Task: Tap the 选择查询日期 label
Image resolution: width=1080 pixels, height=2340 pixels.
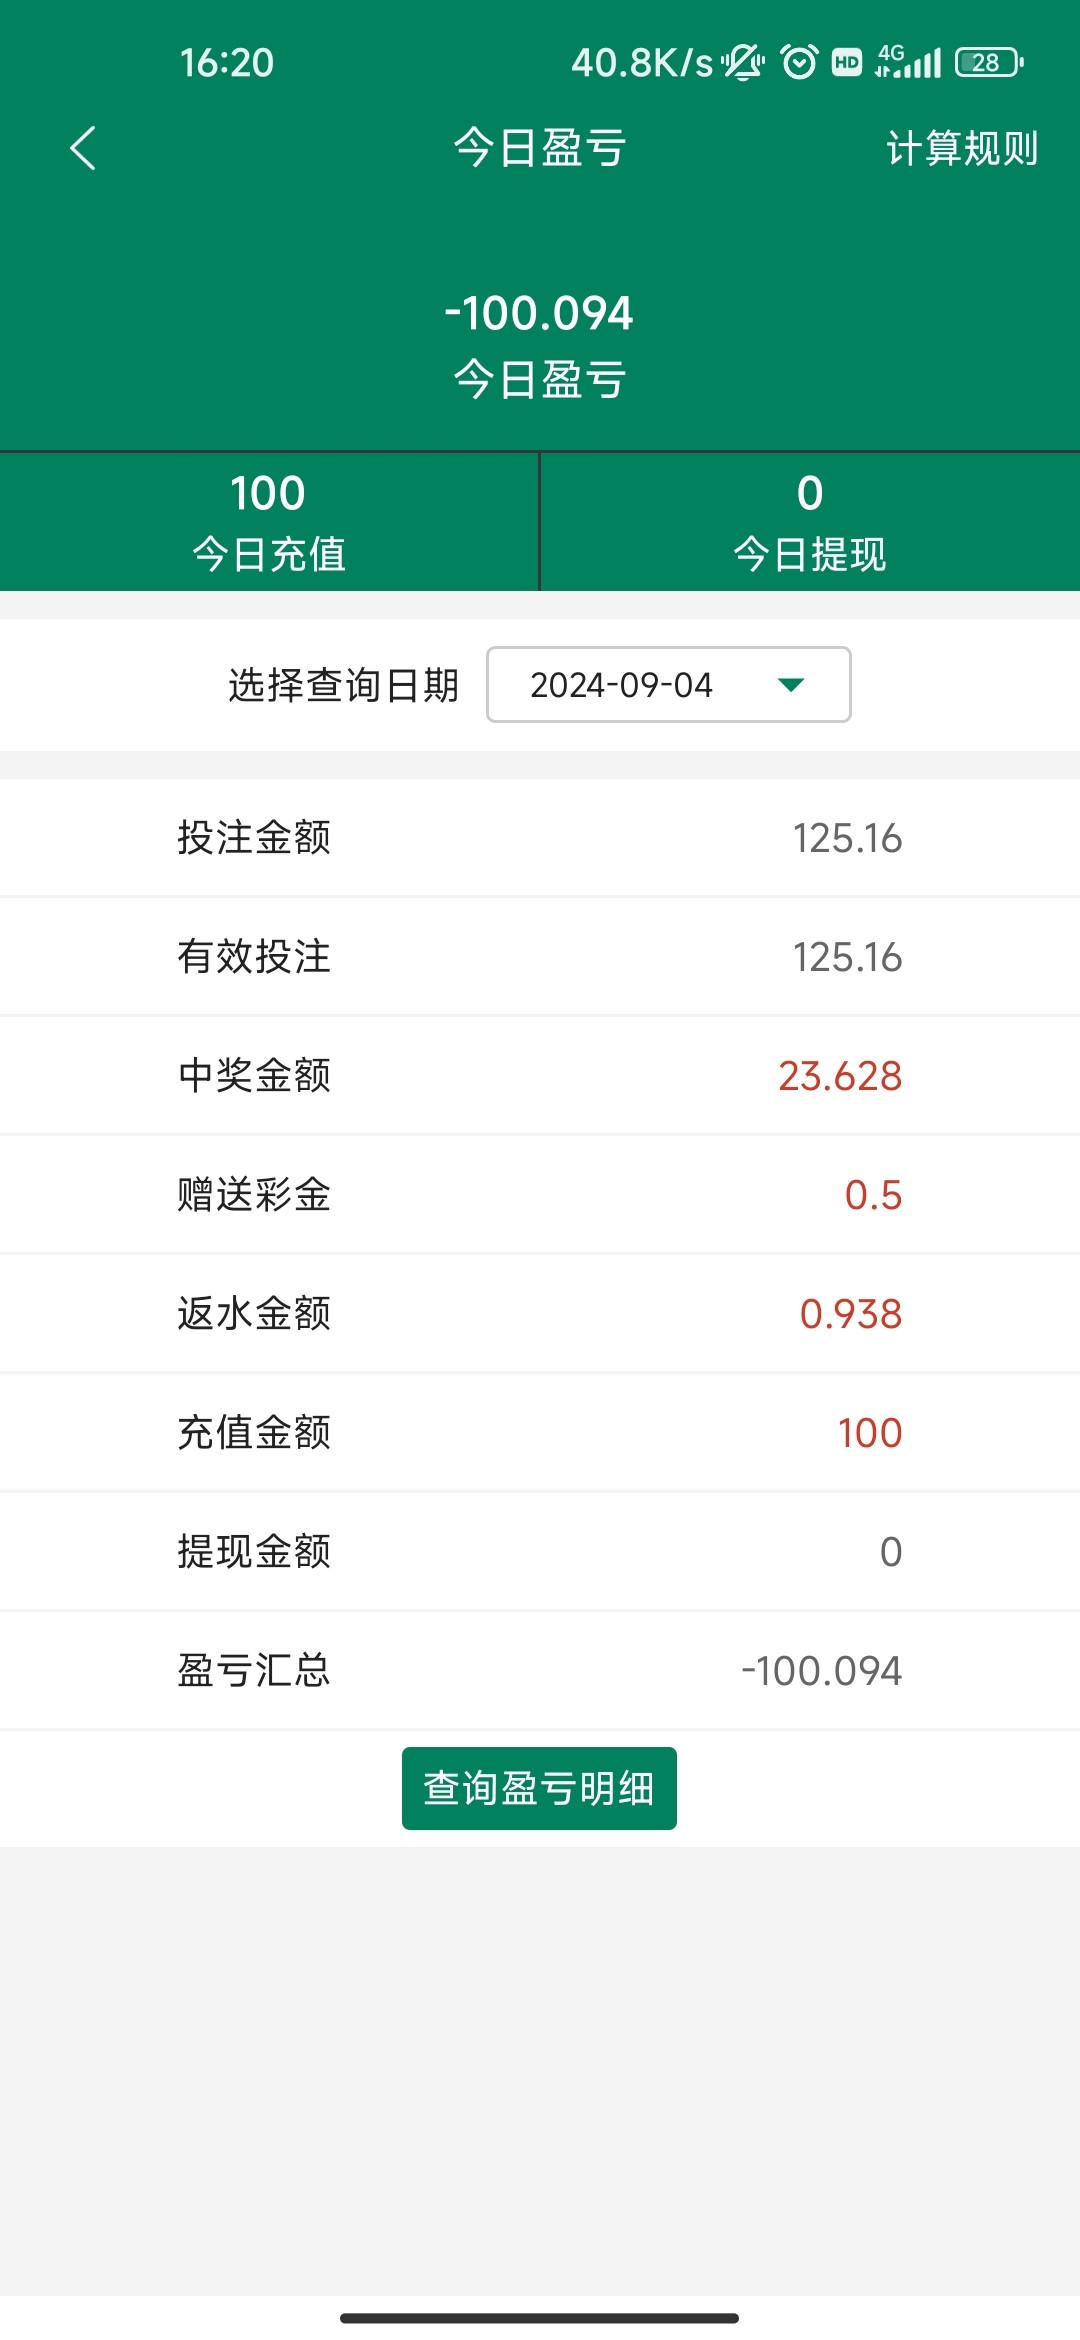Action: (343, 685)
